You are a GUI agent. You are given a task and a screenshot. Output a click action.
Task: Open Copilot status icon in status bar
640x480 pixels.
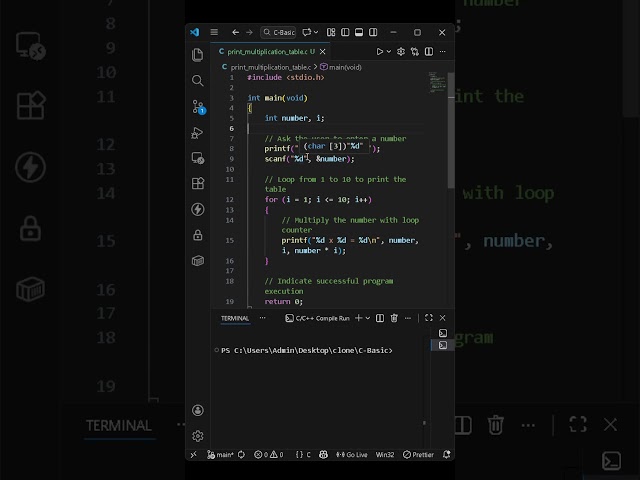323,454
